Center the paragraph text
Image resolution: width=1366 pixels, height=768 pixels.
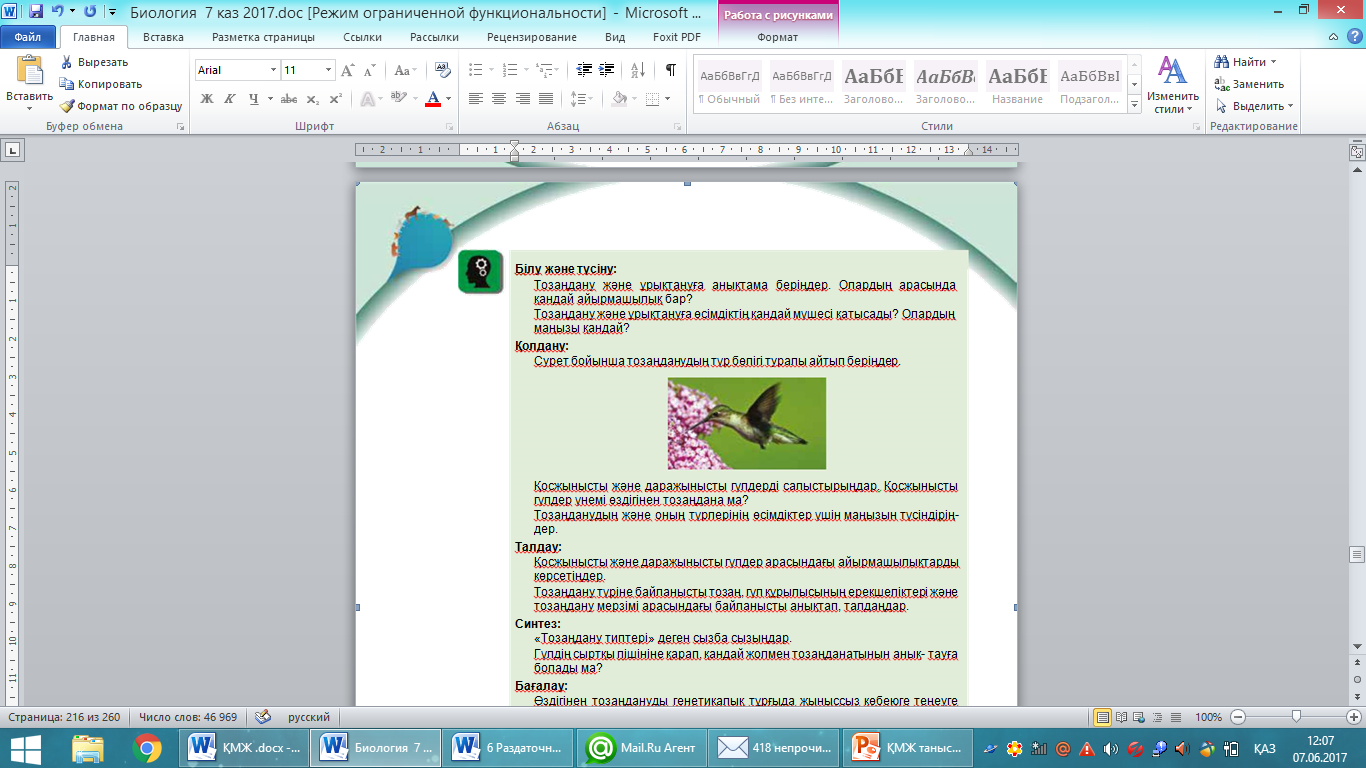[x=498, y=99]
